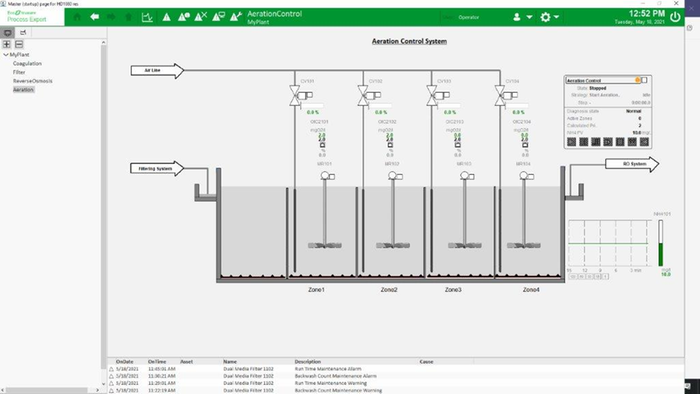Viewport: 700px width, 394px height.
Task: Click the Filtering System arrow link
Action: (x=157, y=169)
